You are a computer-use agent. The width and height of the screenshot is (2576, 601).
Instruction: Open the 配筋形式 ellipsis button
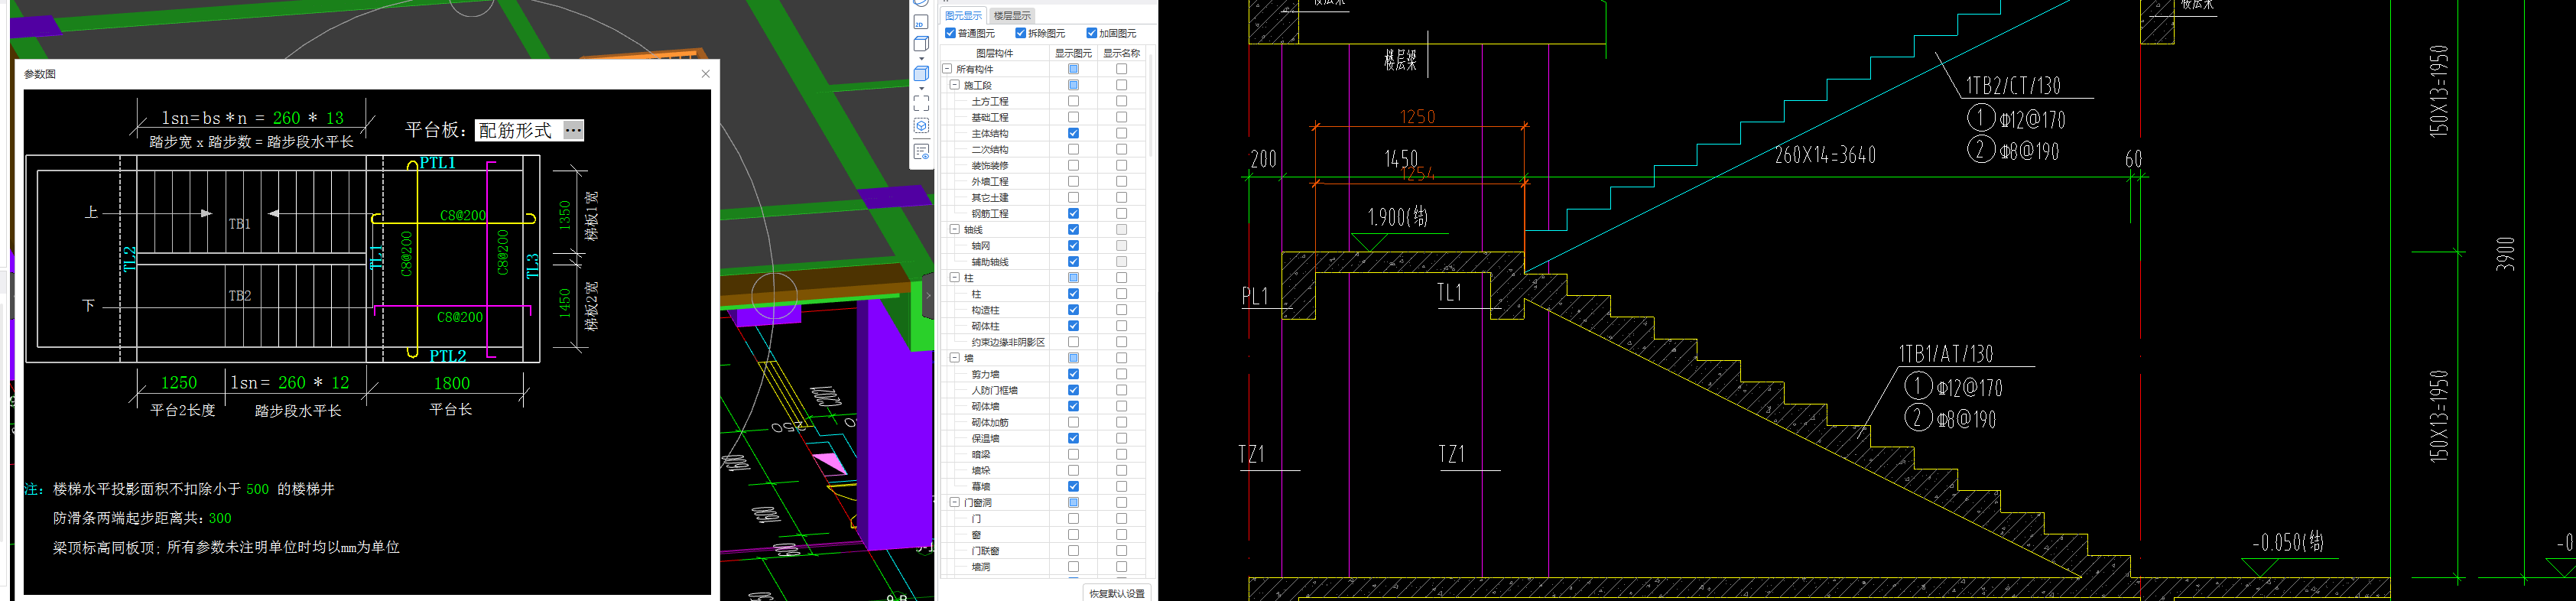[x=573, y=130]
